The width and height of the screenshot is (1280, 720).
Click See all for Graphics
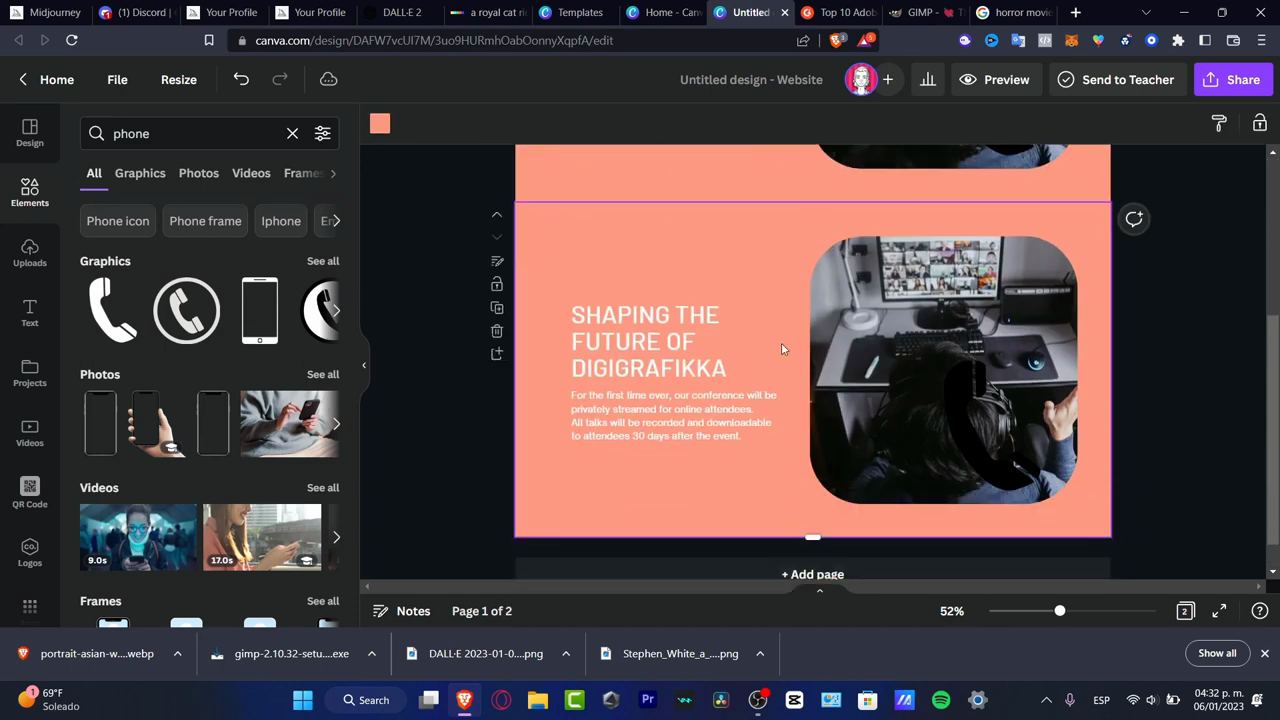tap(323, 261)
